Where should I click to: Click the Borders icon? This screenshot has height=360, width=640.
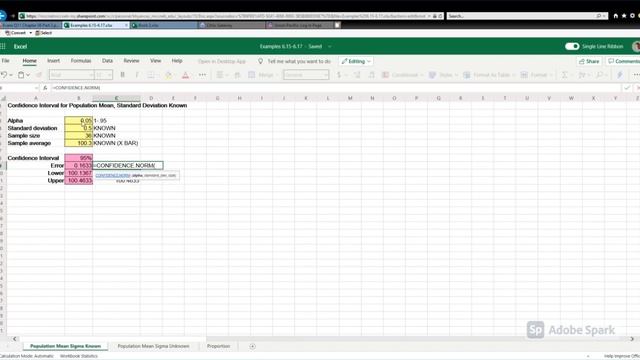tap(151, 75)
